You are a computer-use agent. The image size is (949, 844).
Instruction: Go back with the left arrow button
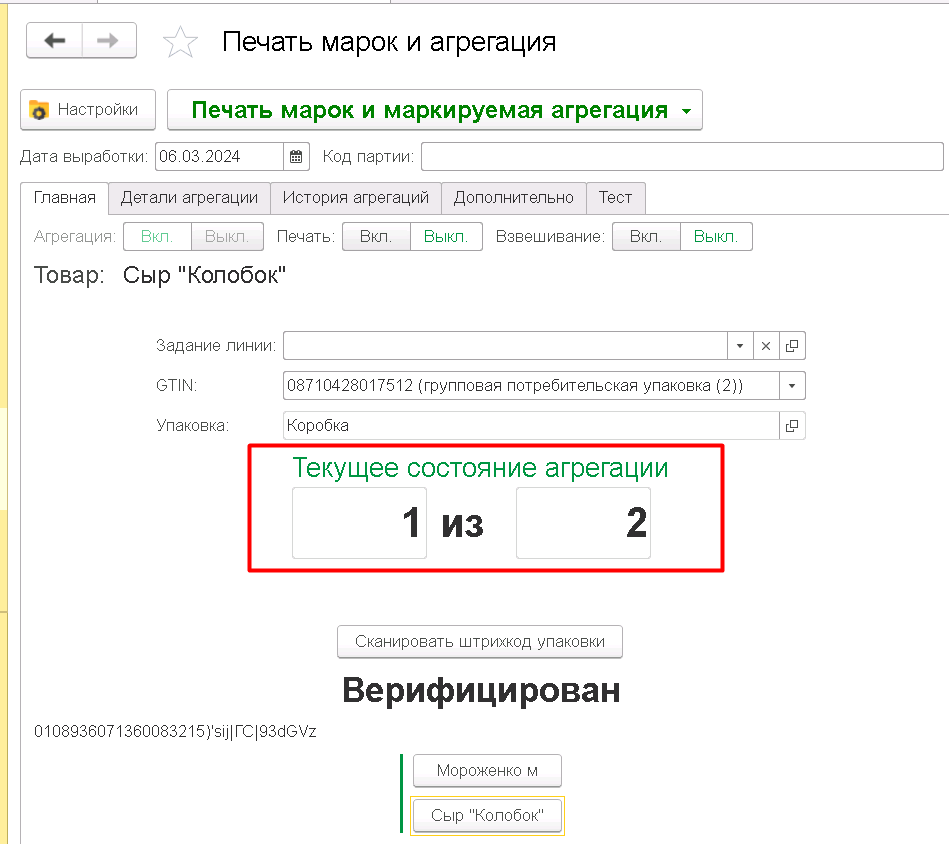tap(54, 41)
